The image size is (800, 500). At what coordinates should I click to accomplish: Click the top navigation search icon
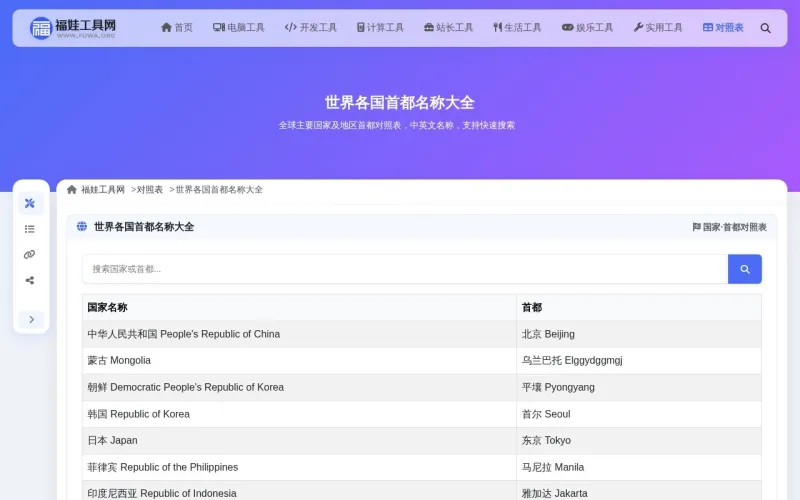click(765, 28)
